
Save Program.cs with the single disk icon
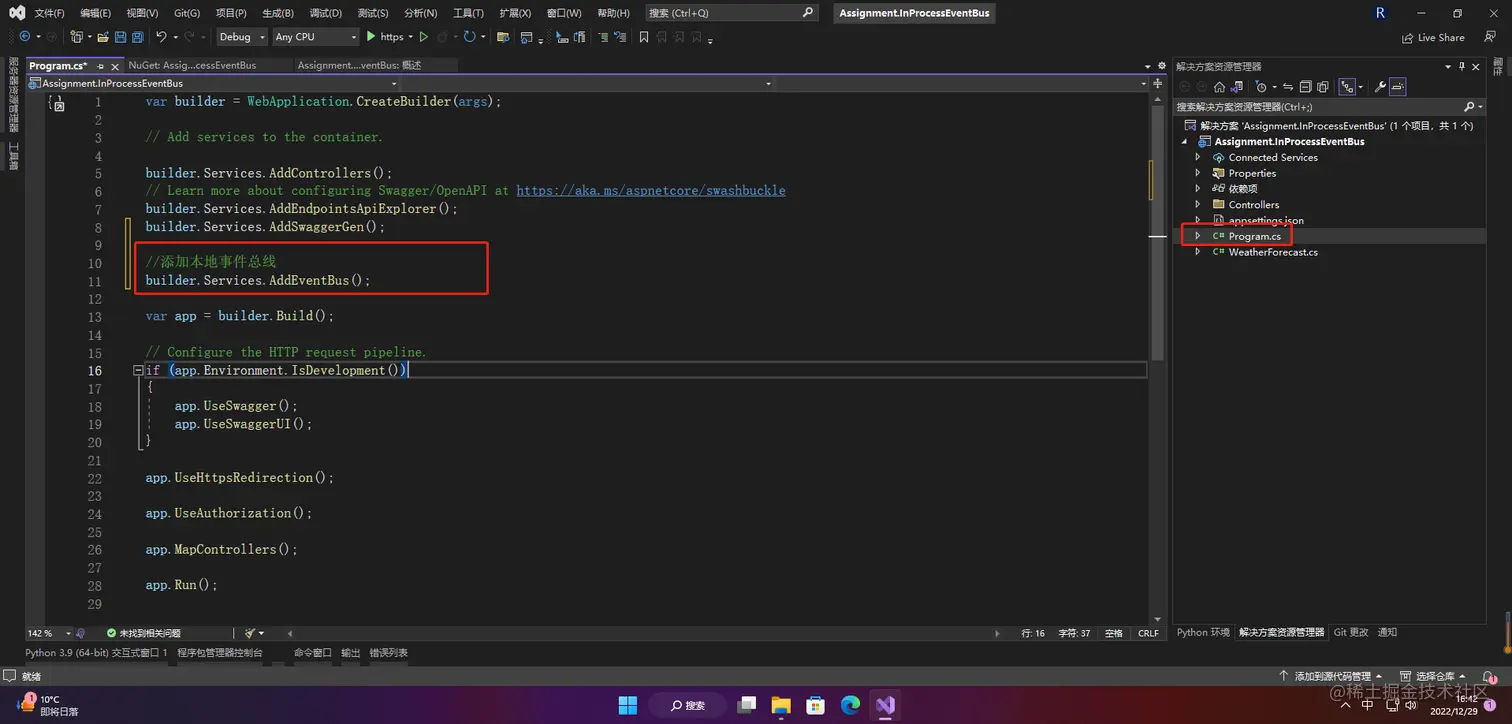point(120,37)
